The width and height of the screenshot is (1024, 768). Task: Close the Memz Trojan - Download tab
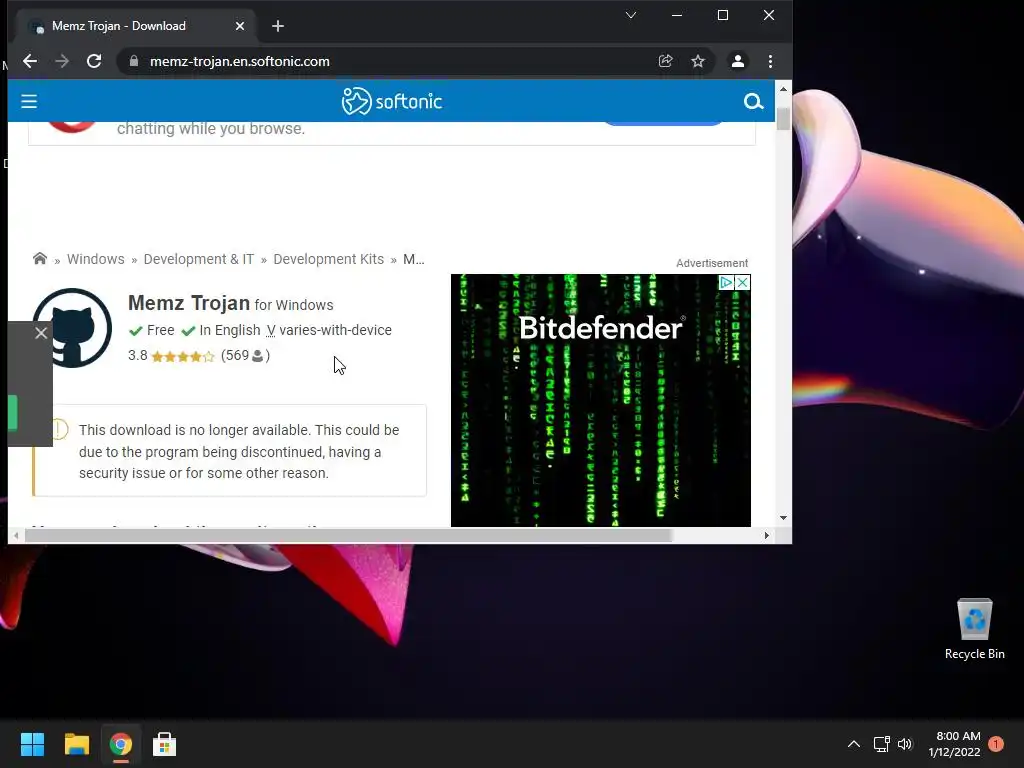(x=240, y=26)
